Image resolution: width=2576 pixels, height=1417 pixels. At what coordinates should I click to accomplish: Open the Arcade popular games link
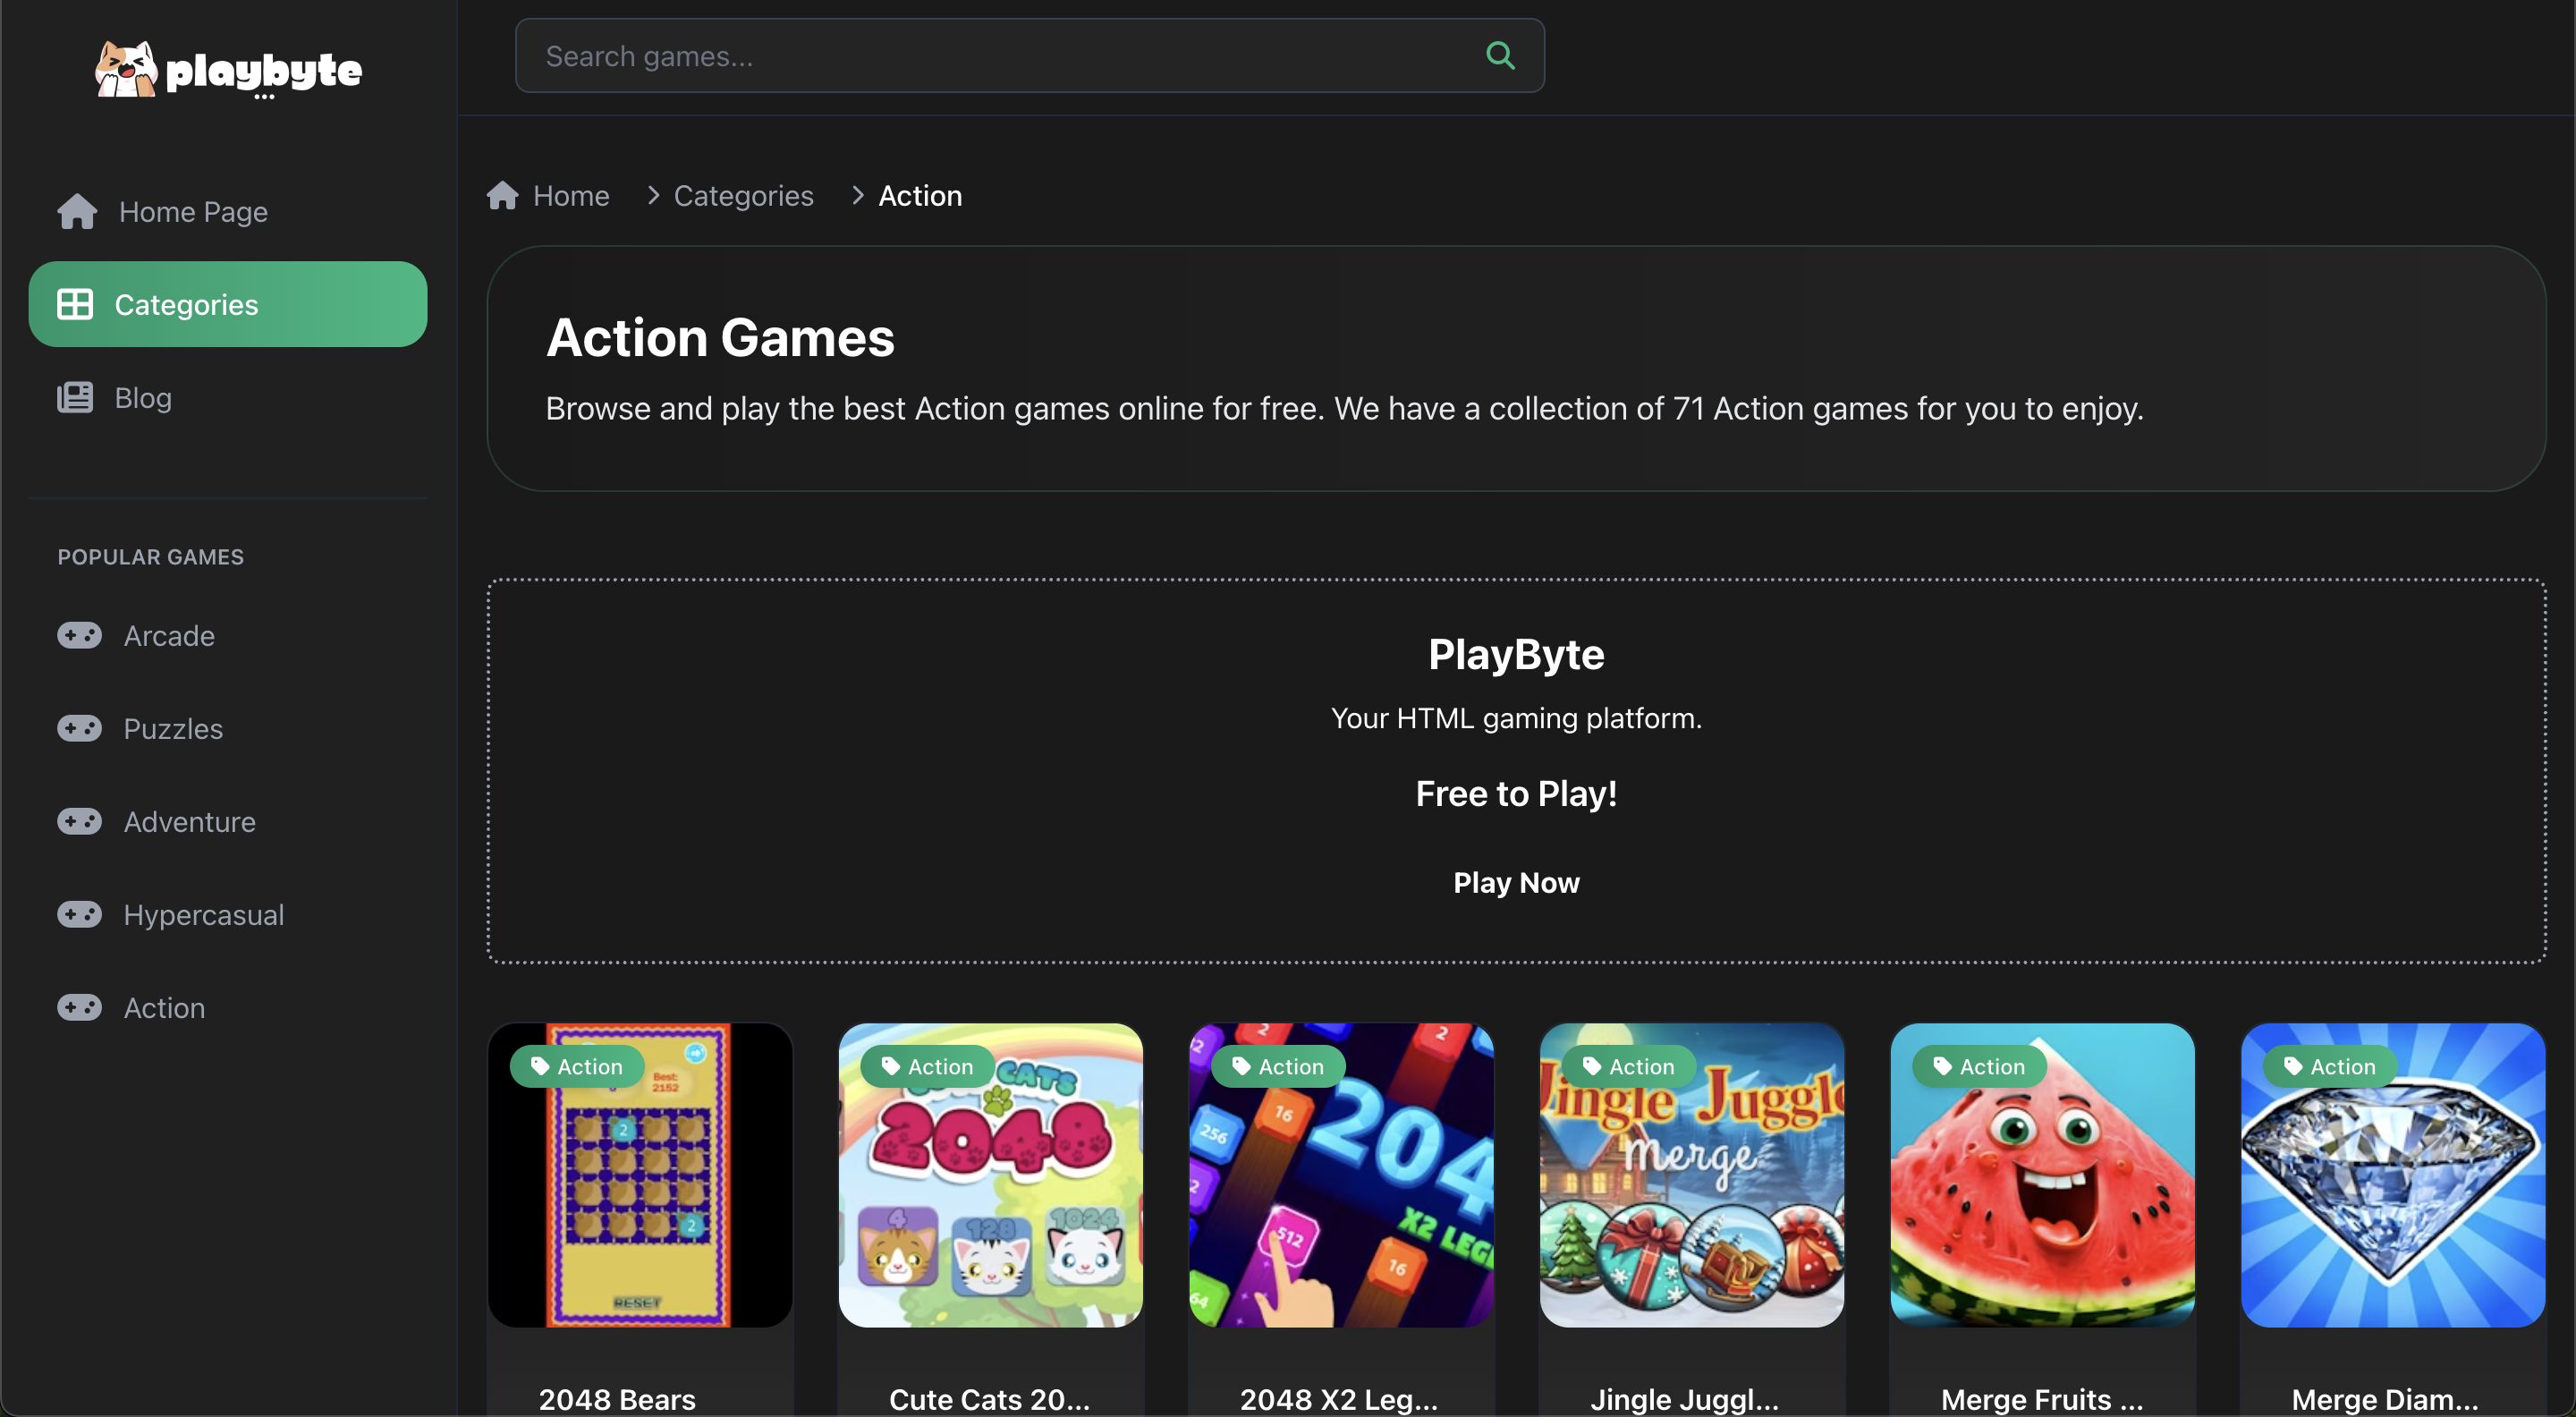[x=228, y=635]
